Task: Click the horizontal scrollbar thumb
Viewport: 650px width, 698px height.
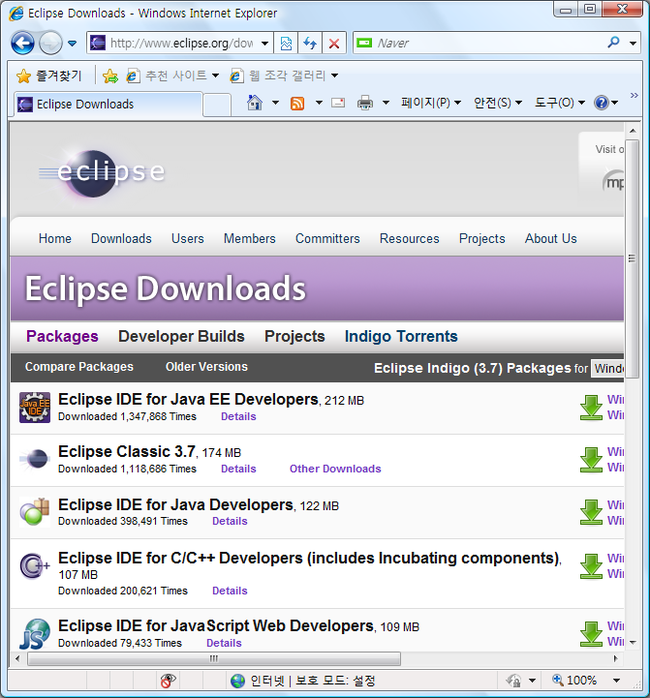Action: click(x=214, y=658)
